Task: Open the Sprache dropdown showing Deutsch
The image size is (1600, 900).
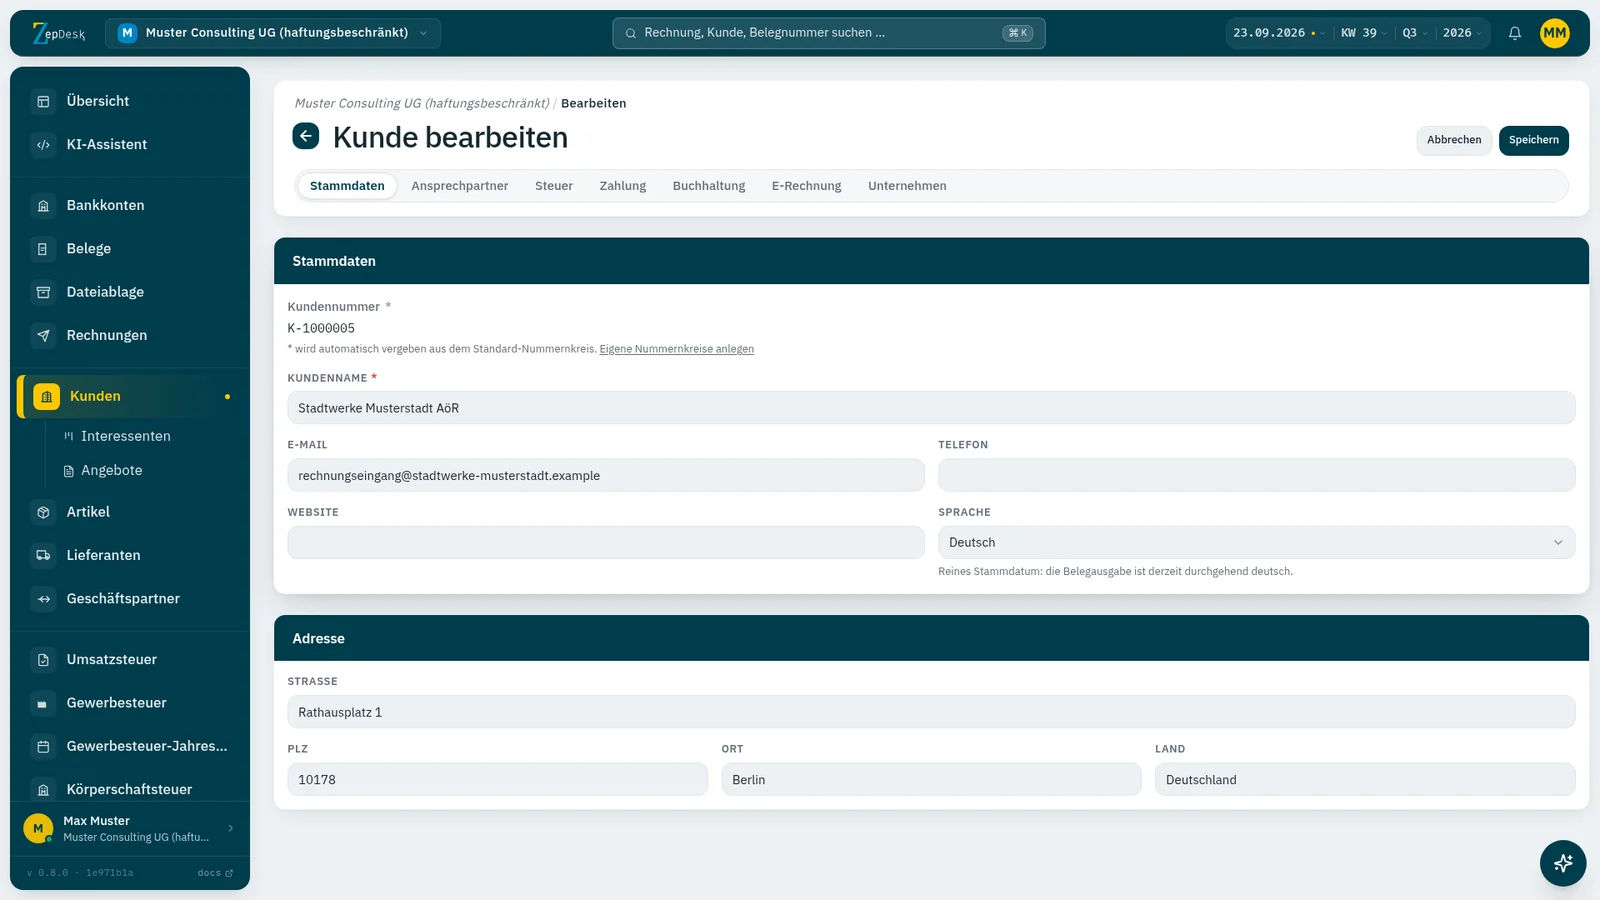Action: [x=1256, y=542]
